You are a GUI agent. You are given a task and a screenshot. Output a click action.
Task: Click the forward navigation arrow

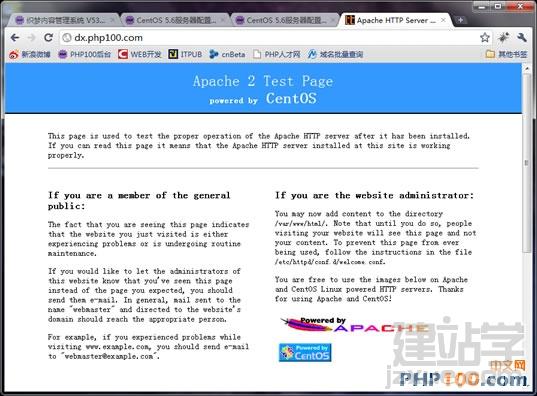coord(32,37)
